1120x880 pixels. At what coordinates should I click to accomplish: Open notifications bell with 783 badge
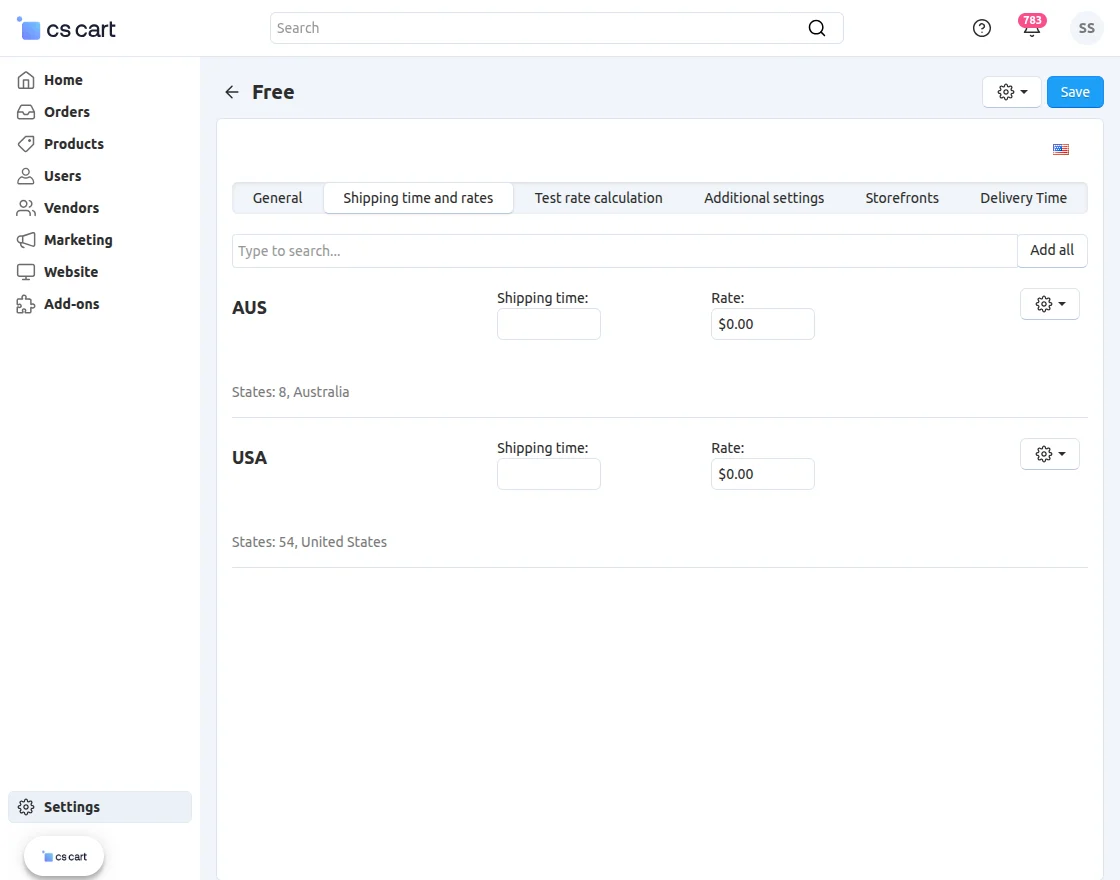coord(1031,28)
